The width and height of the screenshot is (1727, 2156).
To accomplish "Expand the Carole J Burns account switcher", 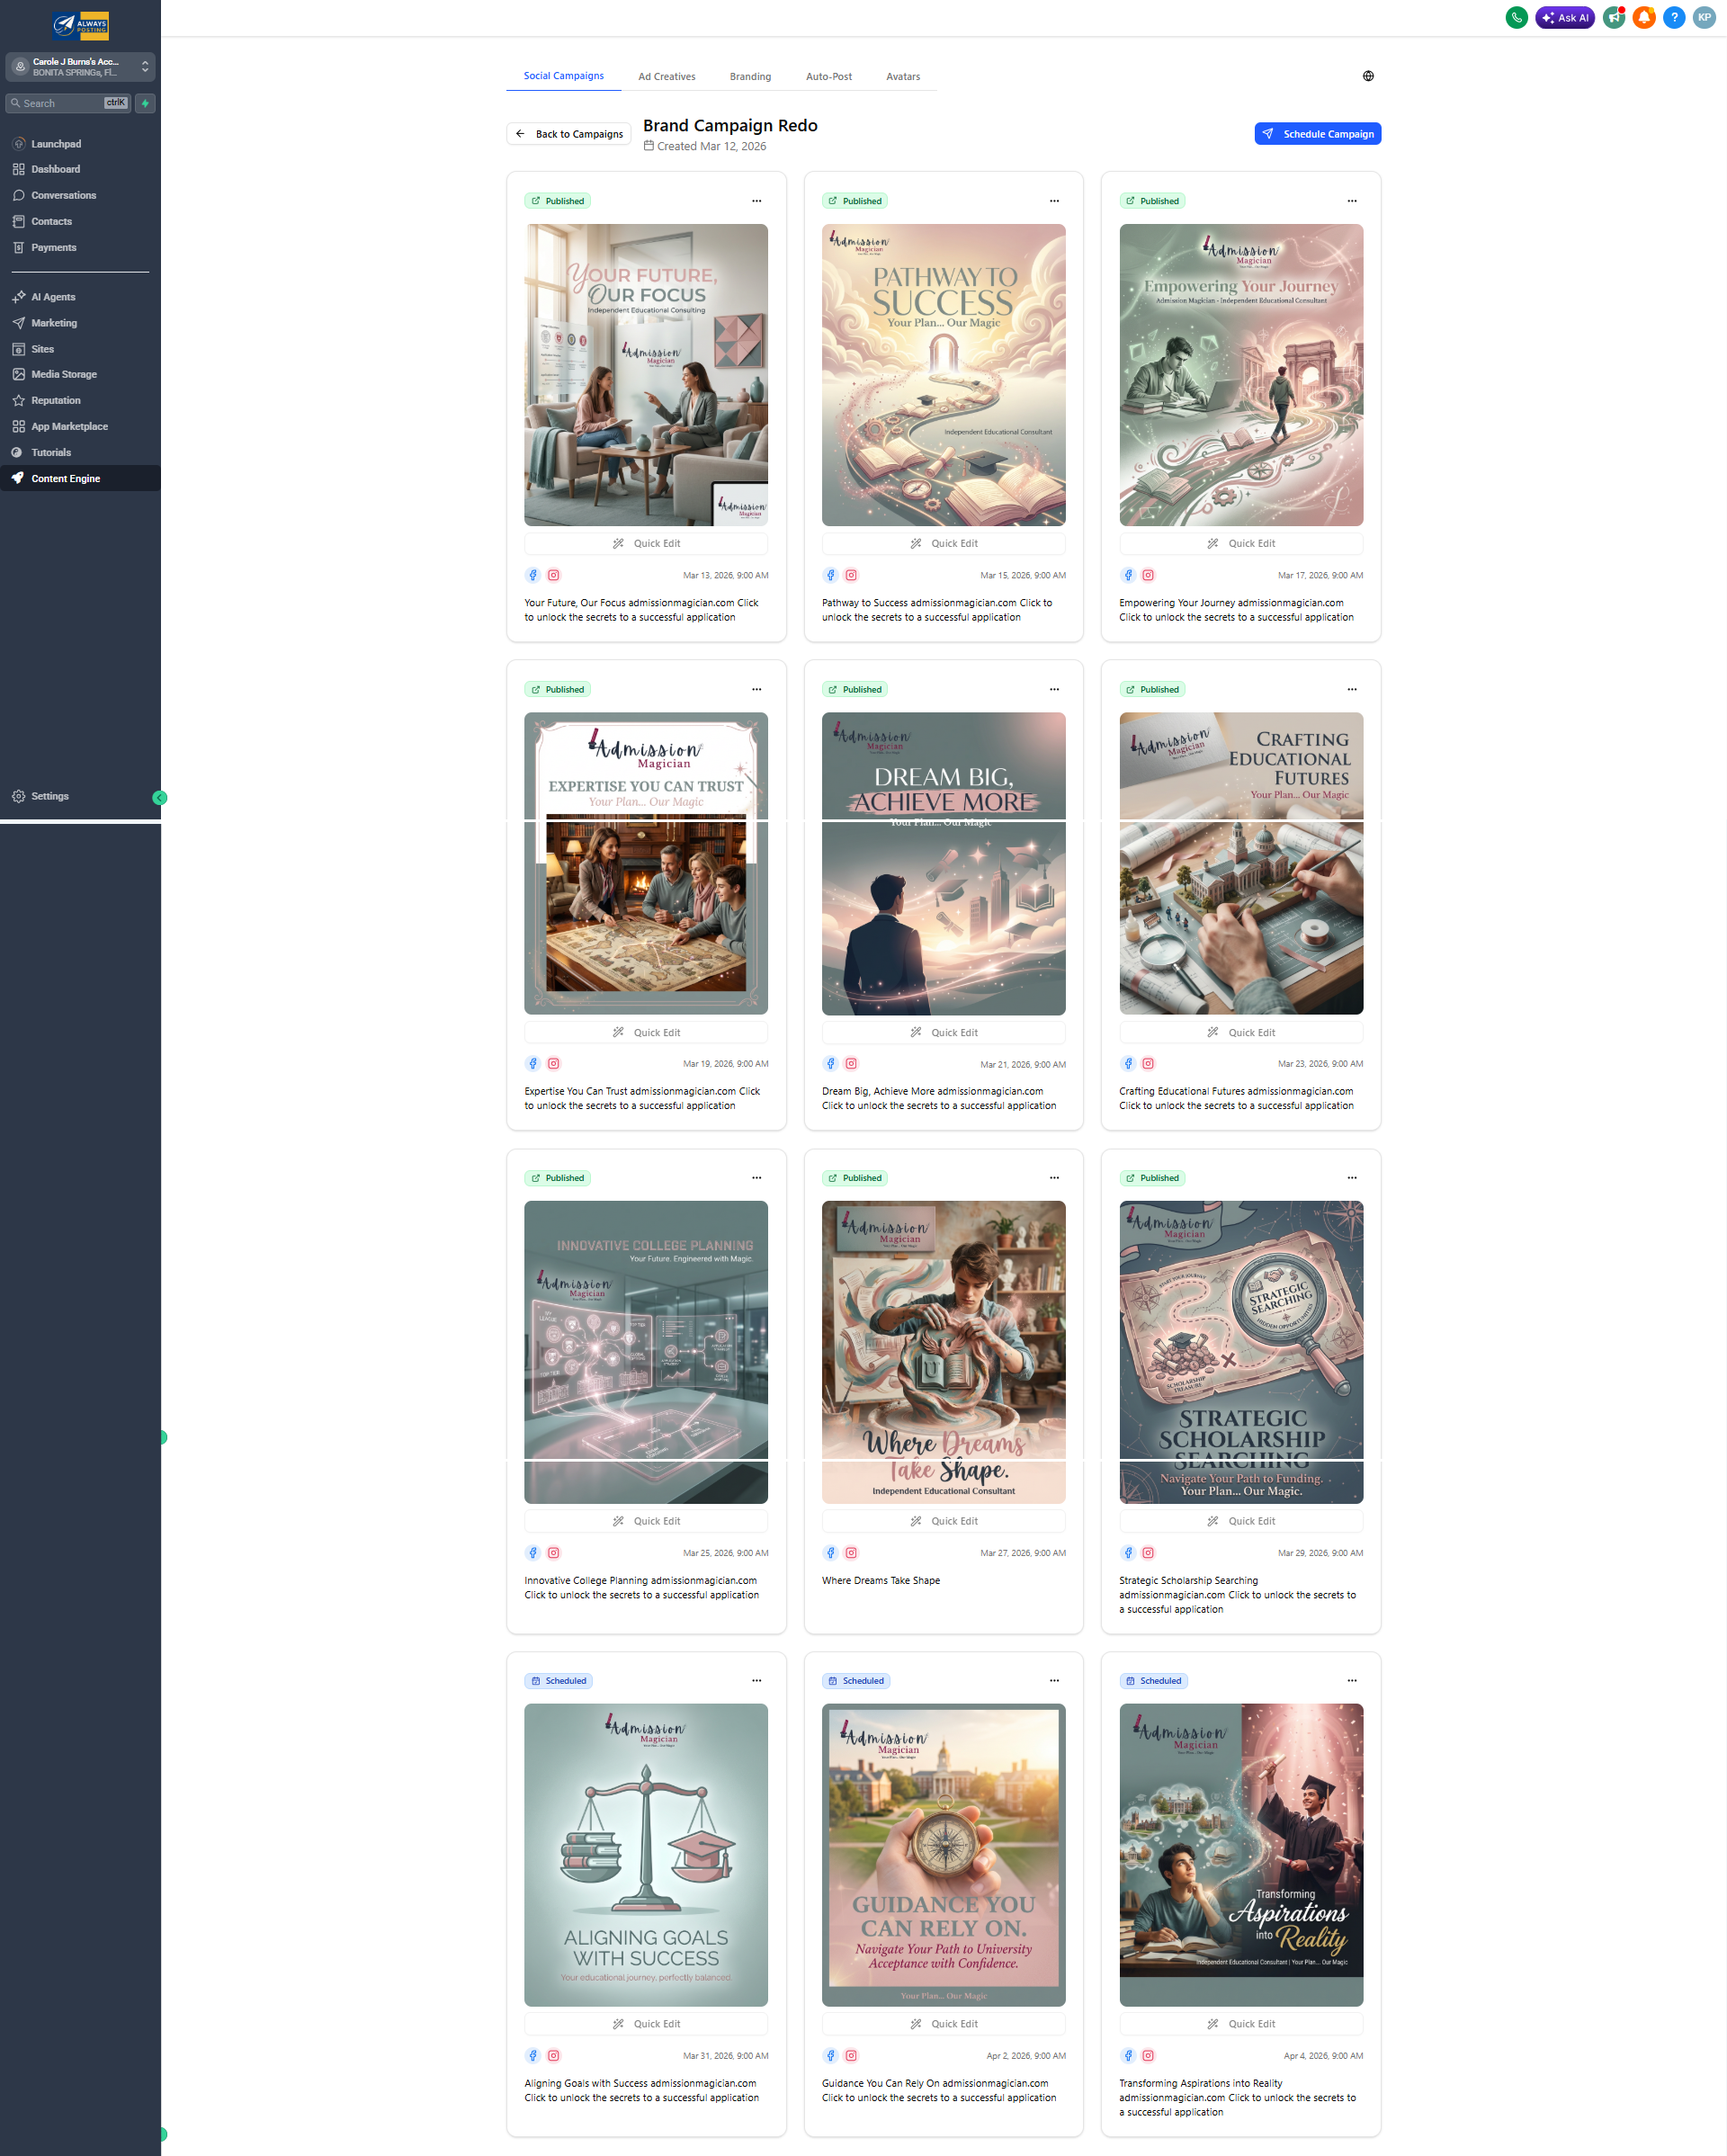I will pyautogui.click(x=80, y=67).
